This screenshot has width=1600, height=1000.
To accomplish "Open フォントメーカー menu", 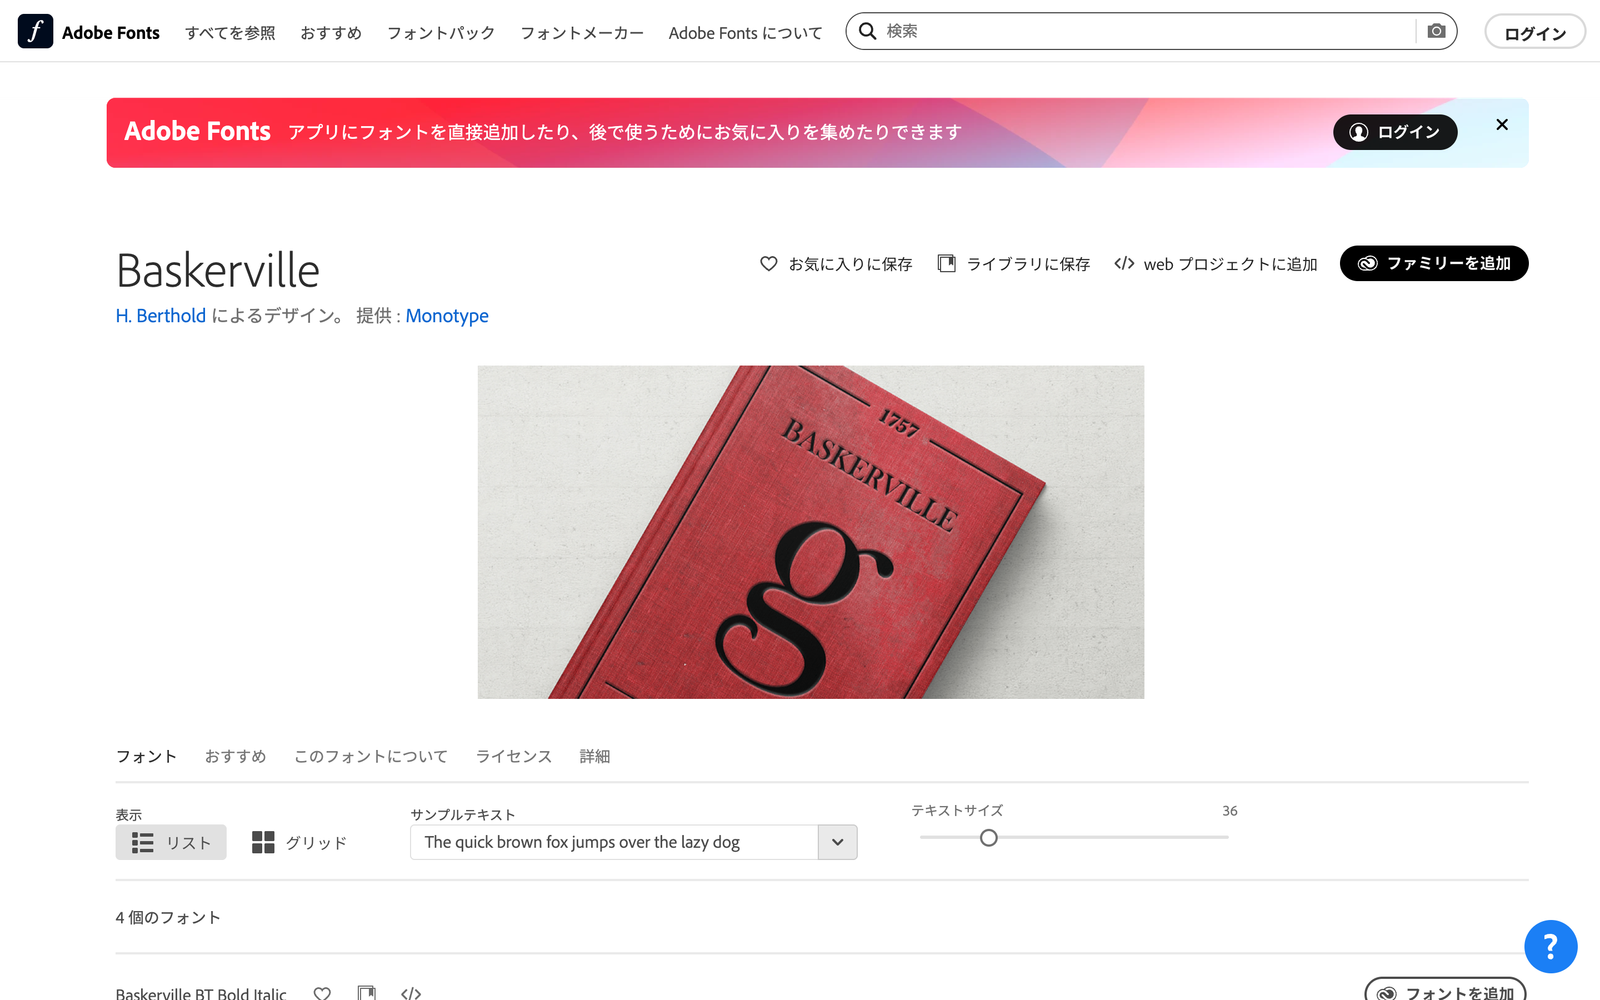I will click(x=582, y=33).
